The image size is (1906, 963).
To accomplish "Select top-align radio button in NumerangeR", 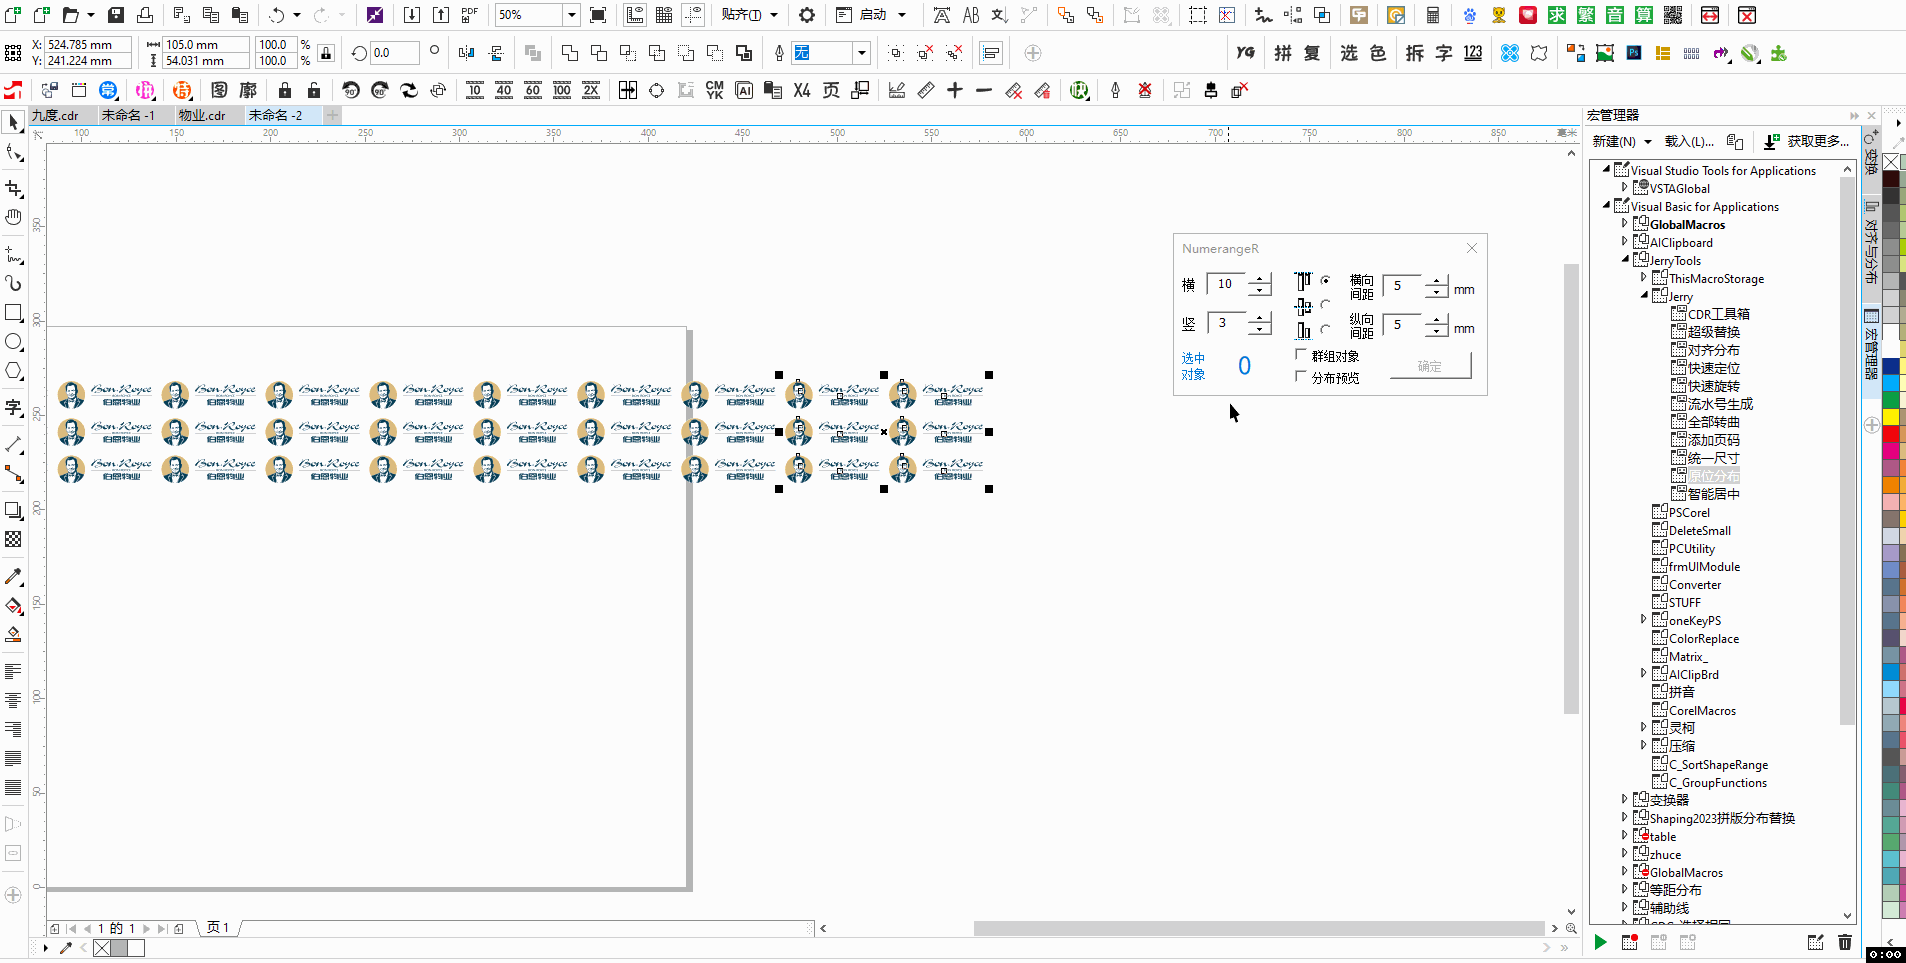I will pyautogui.click(x=1325, y=281).
